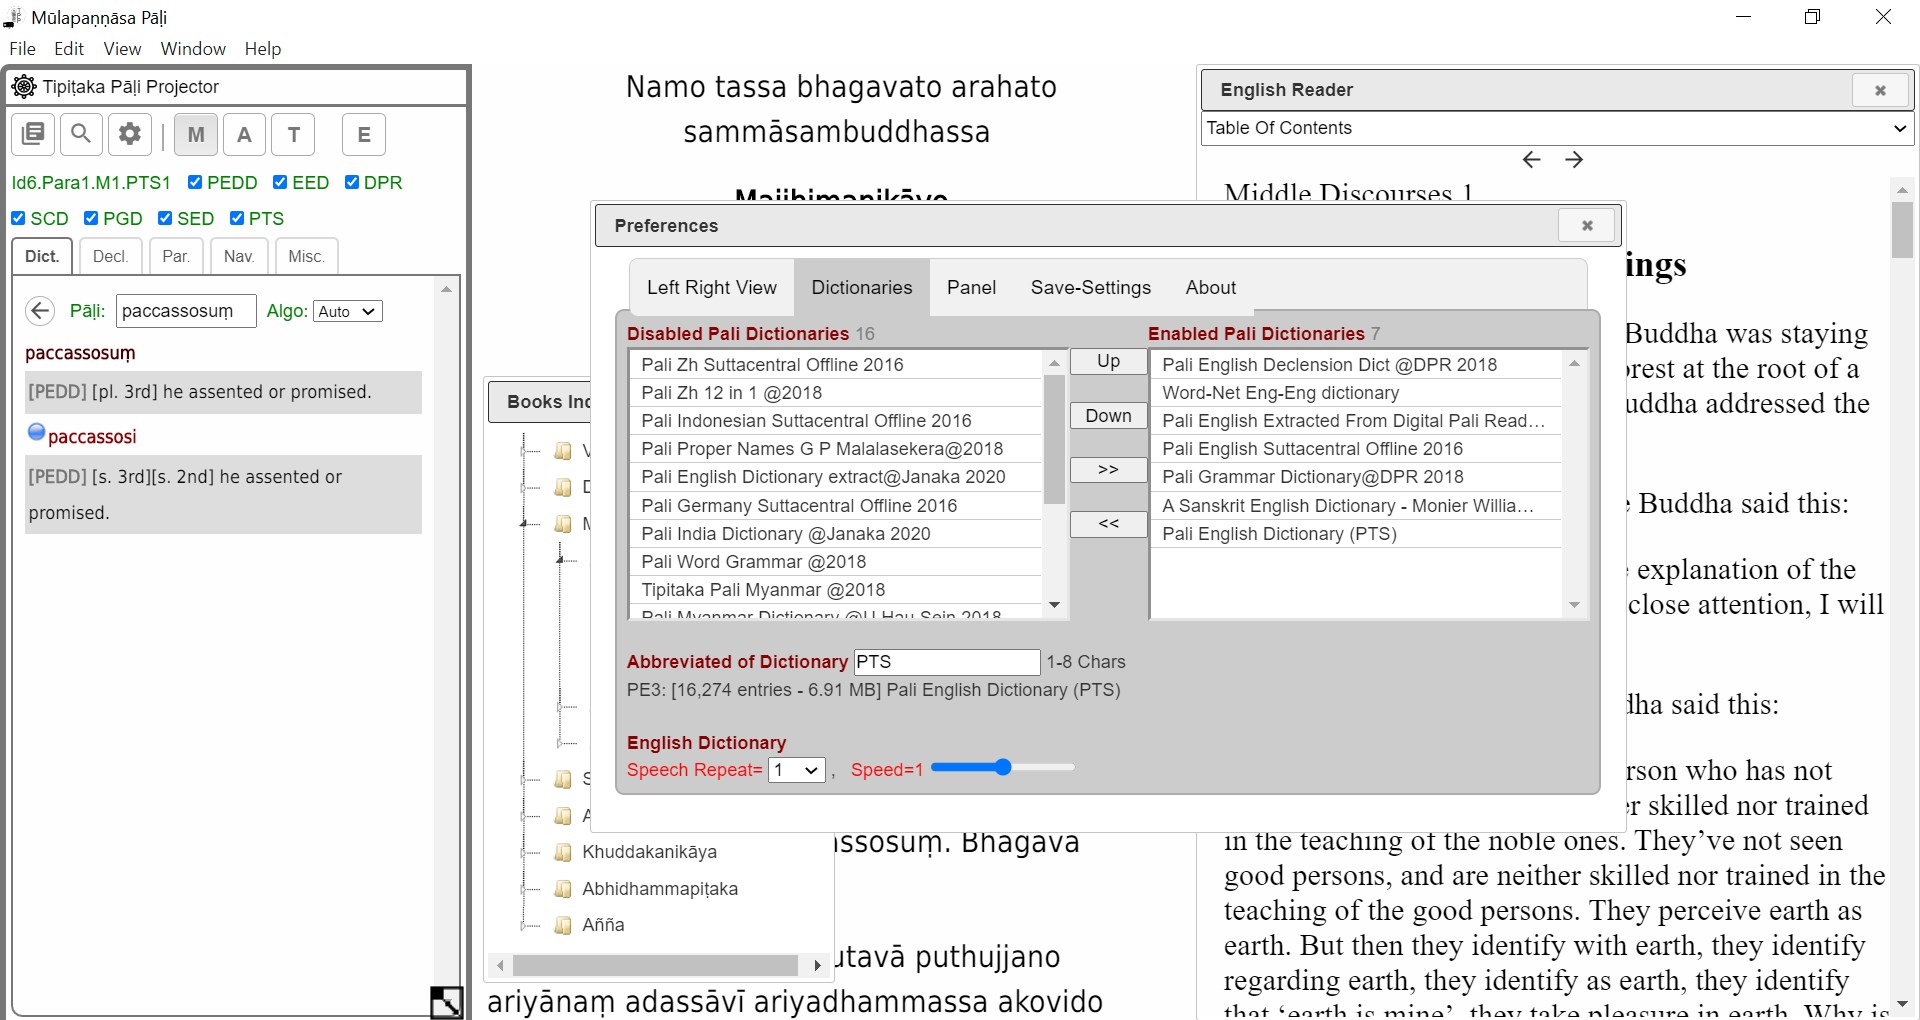Click the Books index horizontal scrollbar thumb
Viewport: 1920px width, 1020px height.
point(655,965)
